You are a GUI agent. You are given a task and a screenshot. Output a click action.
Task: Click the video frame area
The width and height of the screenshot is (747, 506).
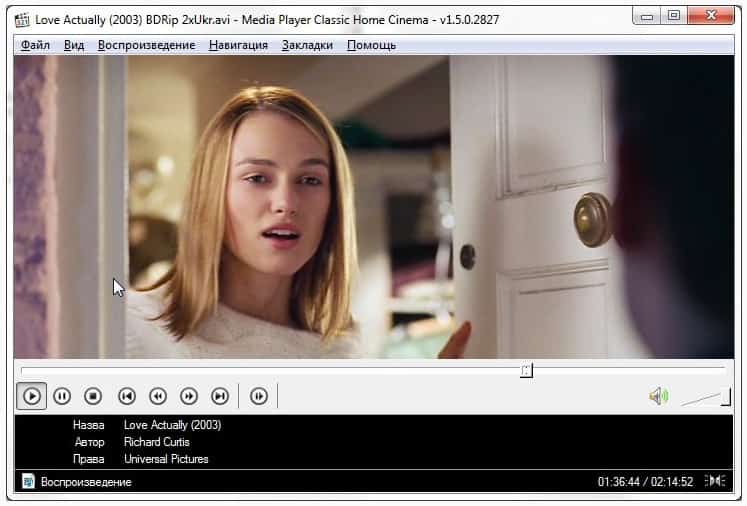coord(374,207)
